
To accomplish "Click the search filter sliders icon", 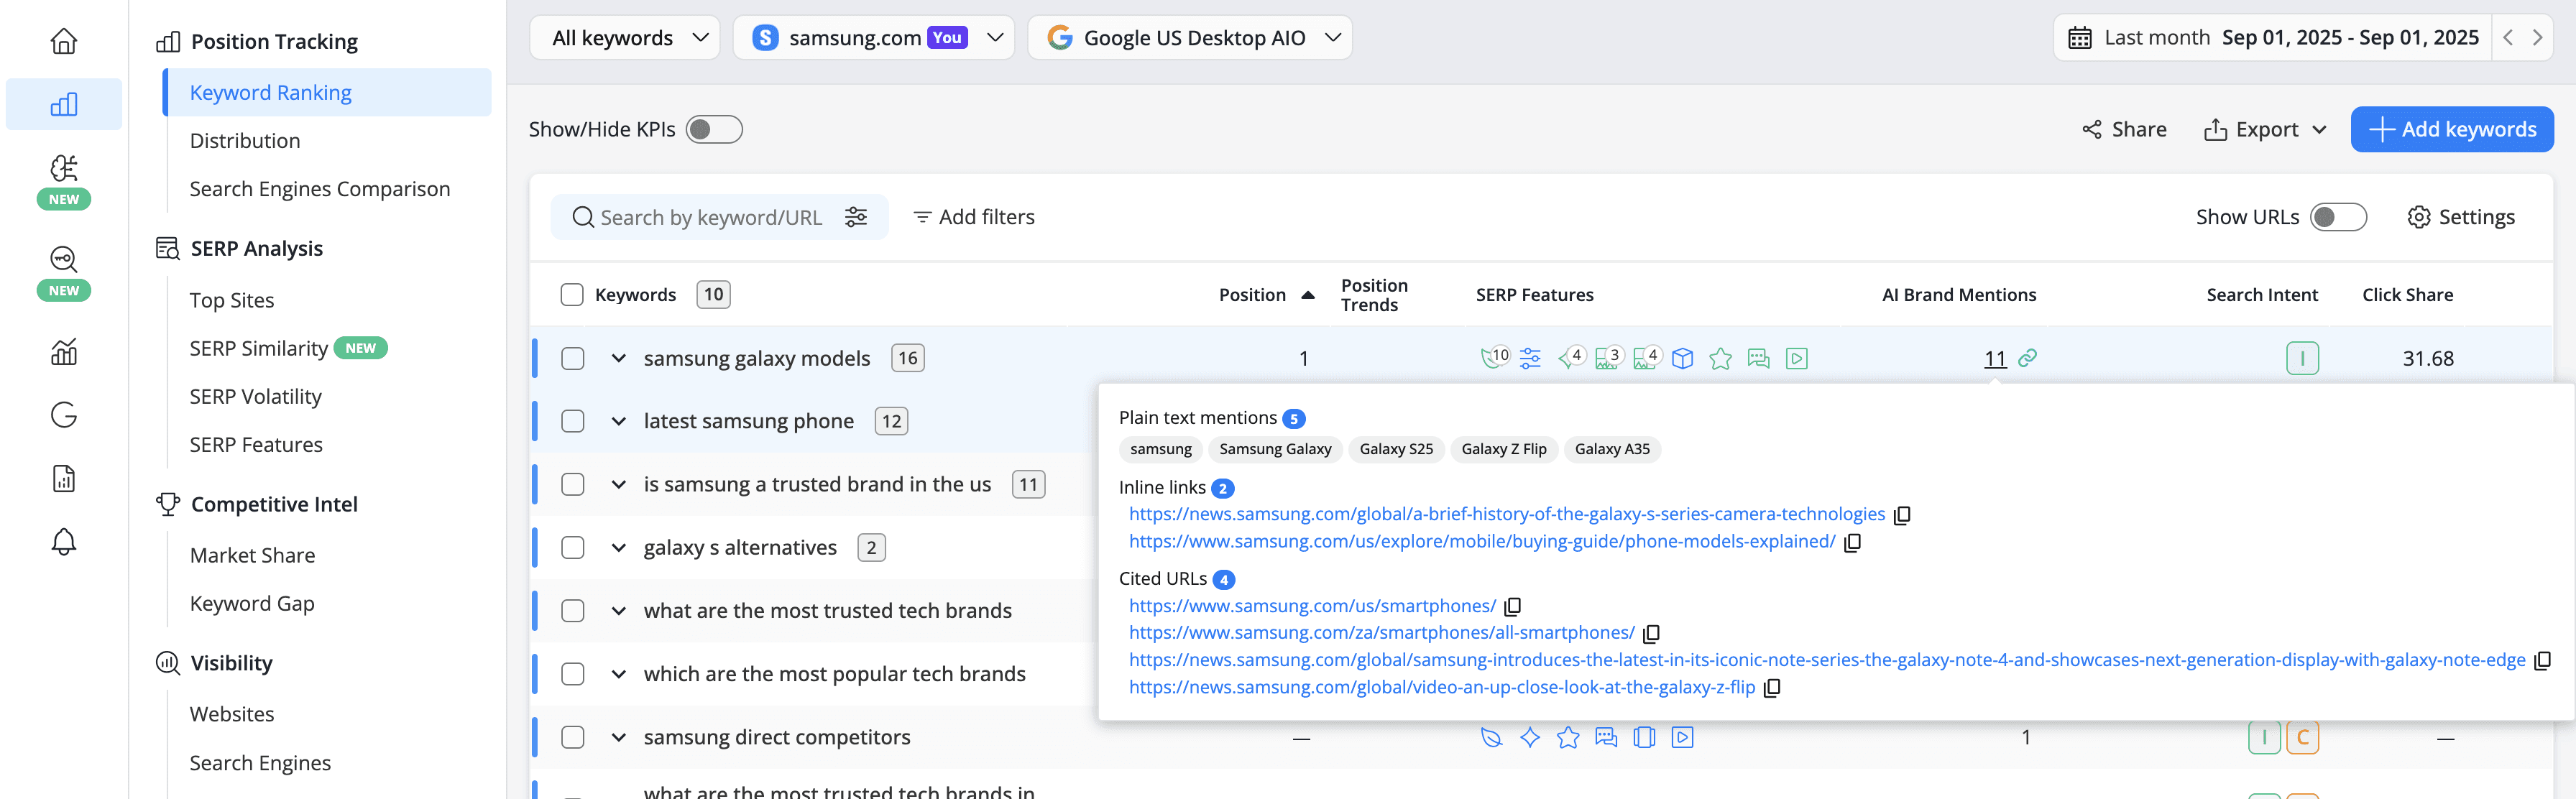I will pyautogui.click(x=856, y=217).
